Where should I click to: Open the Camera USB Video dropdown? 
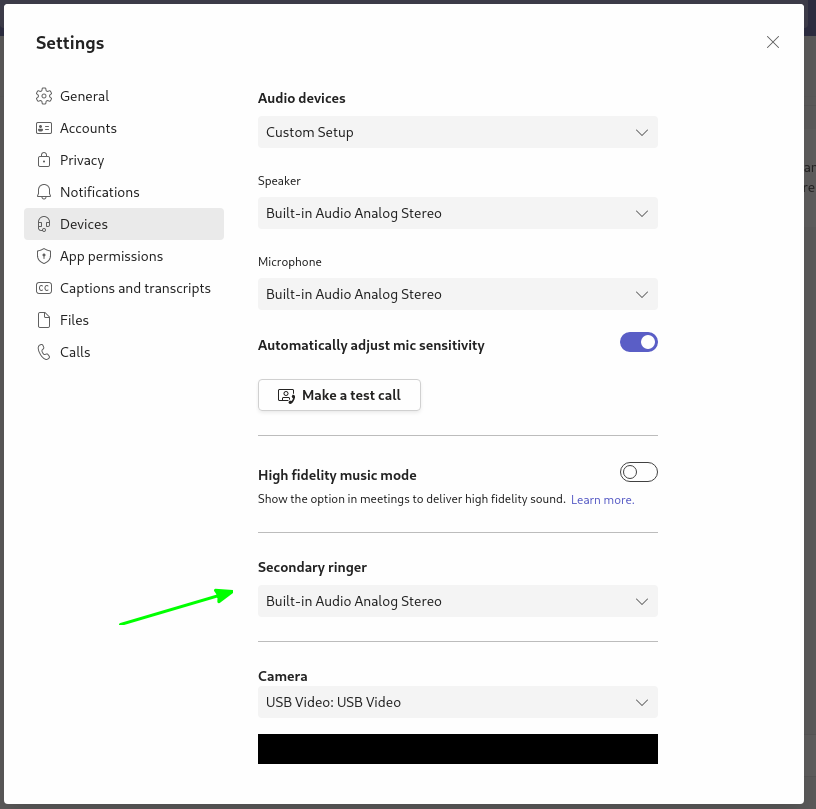click(x=457, y=702)
